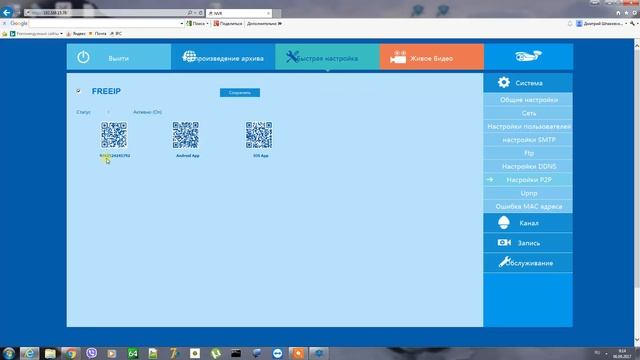The width and height of the screenshot is (640, 360).
Task: Open Internet Explorer from taskbar
Action: pos(29,353)
